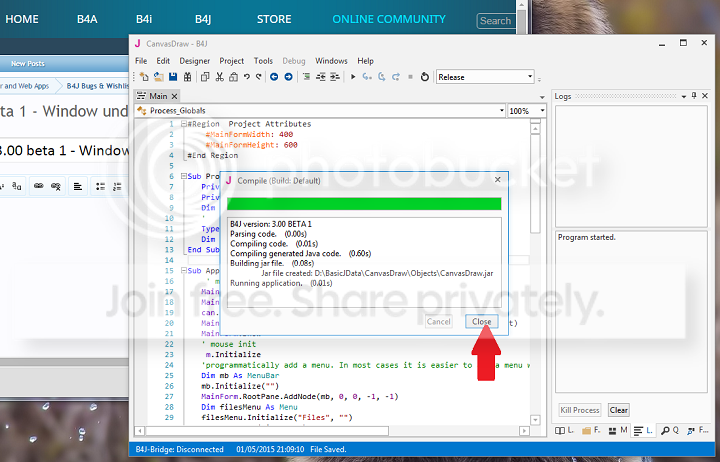Open a project using the folder icon
This screenshot has width=720, height=462.
(158, 77)
